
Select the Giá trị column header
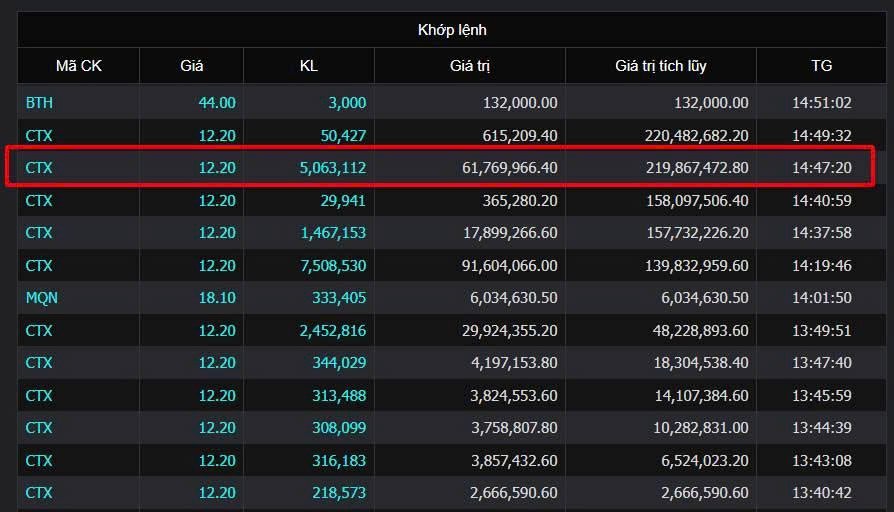[x=470, y=66]
